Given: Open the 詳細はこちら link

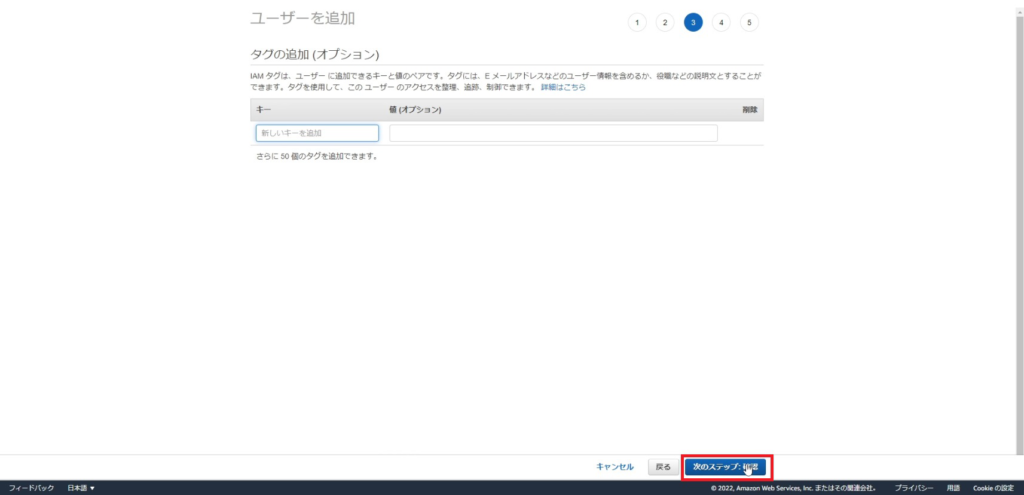Looking at the screenshot, I should coord(563,88).
